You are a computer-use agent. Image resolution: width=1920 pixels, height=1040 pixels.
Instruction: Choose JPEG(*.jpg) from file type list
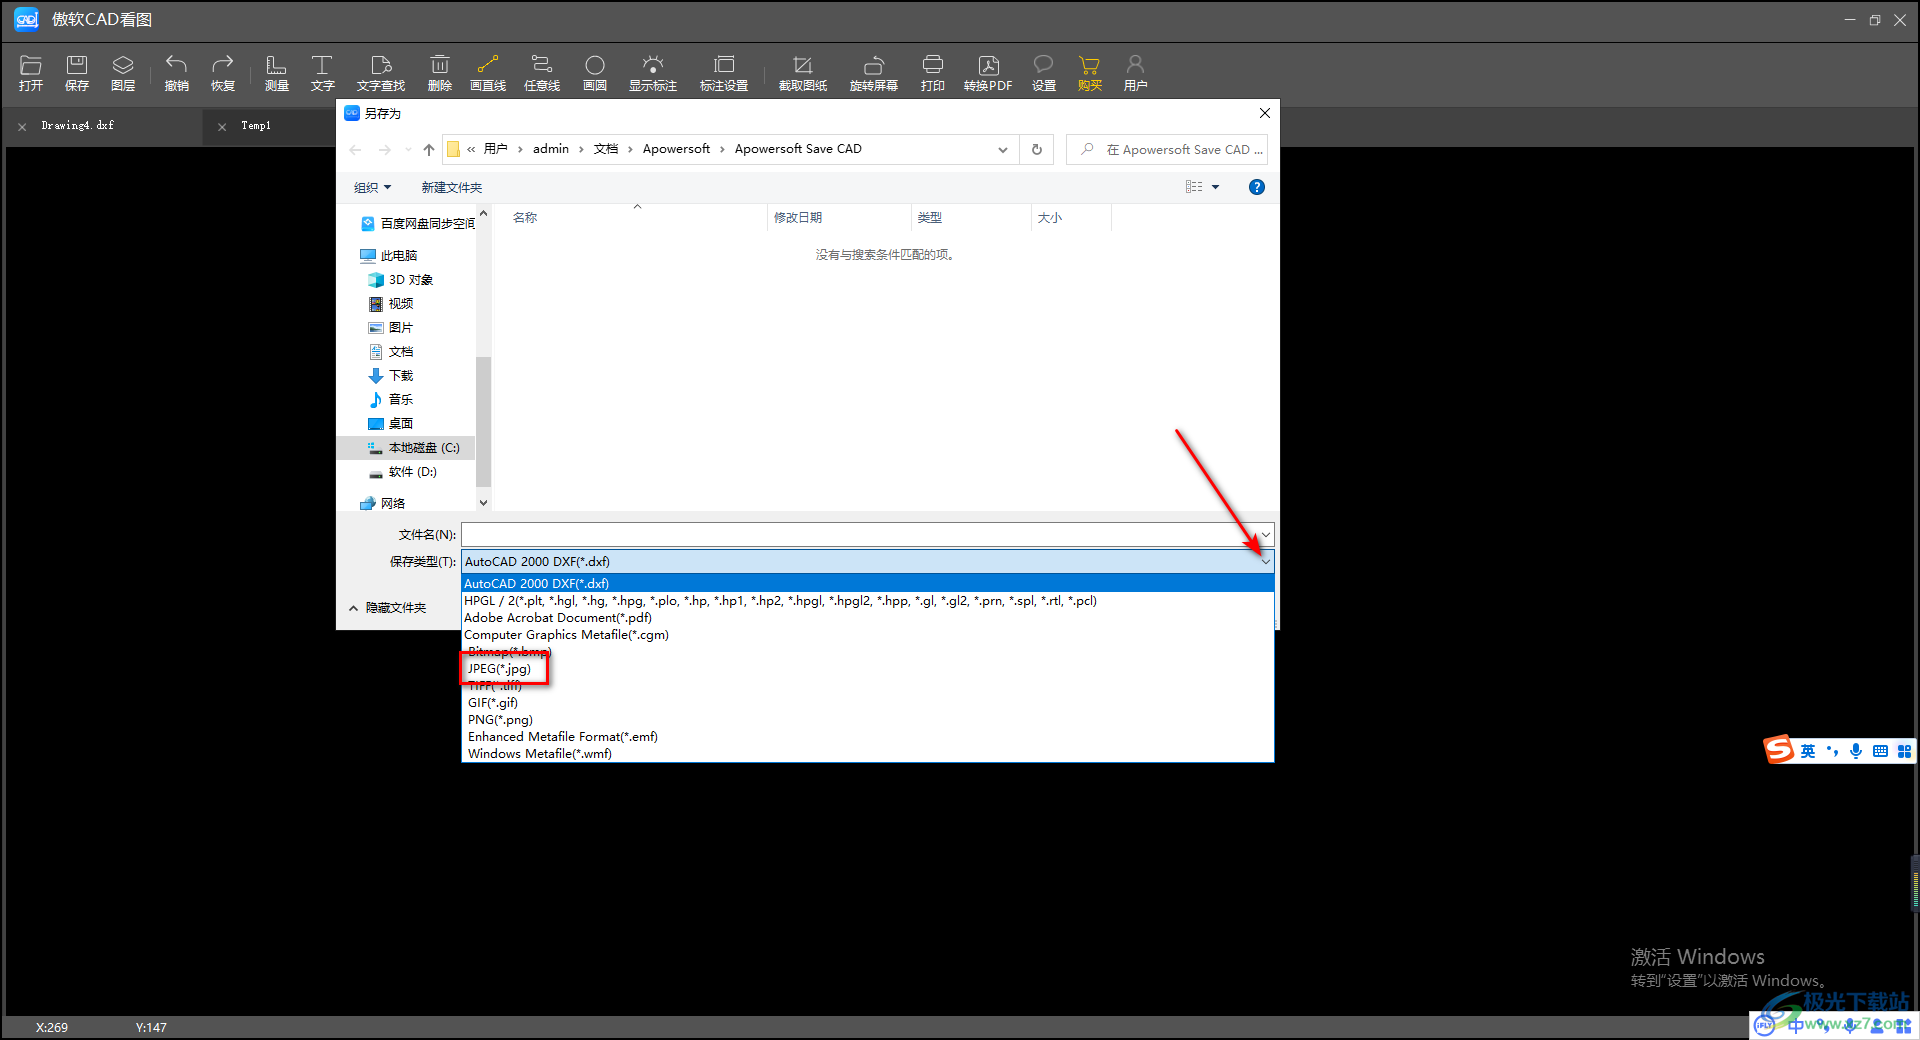coord(500,669)
